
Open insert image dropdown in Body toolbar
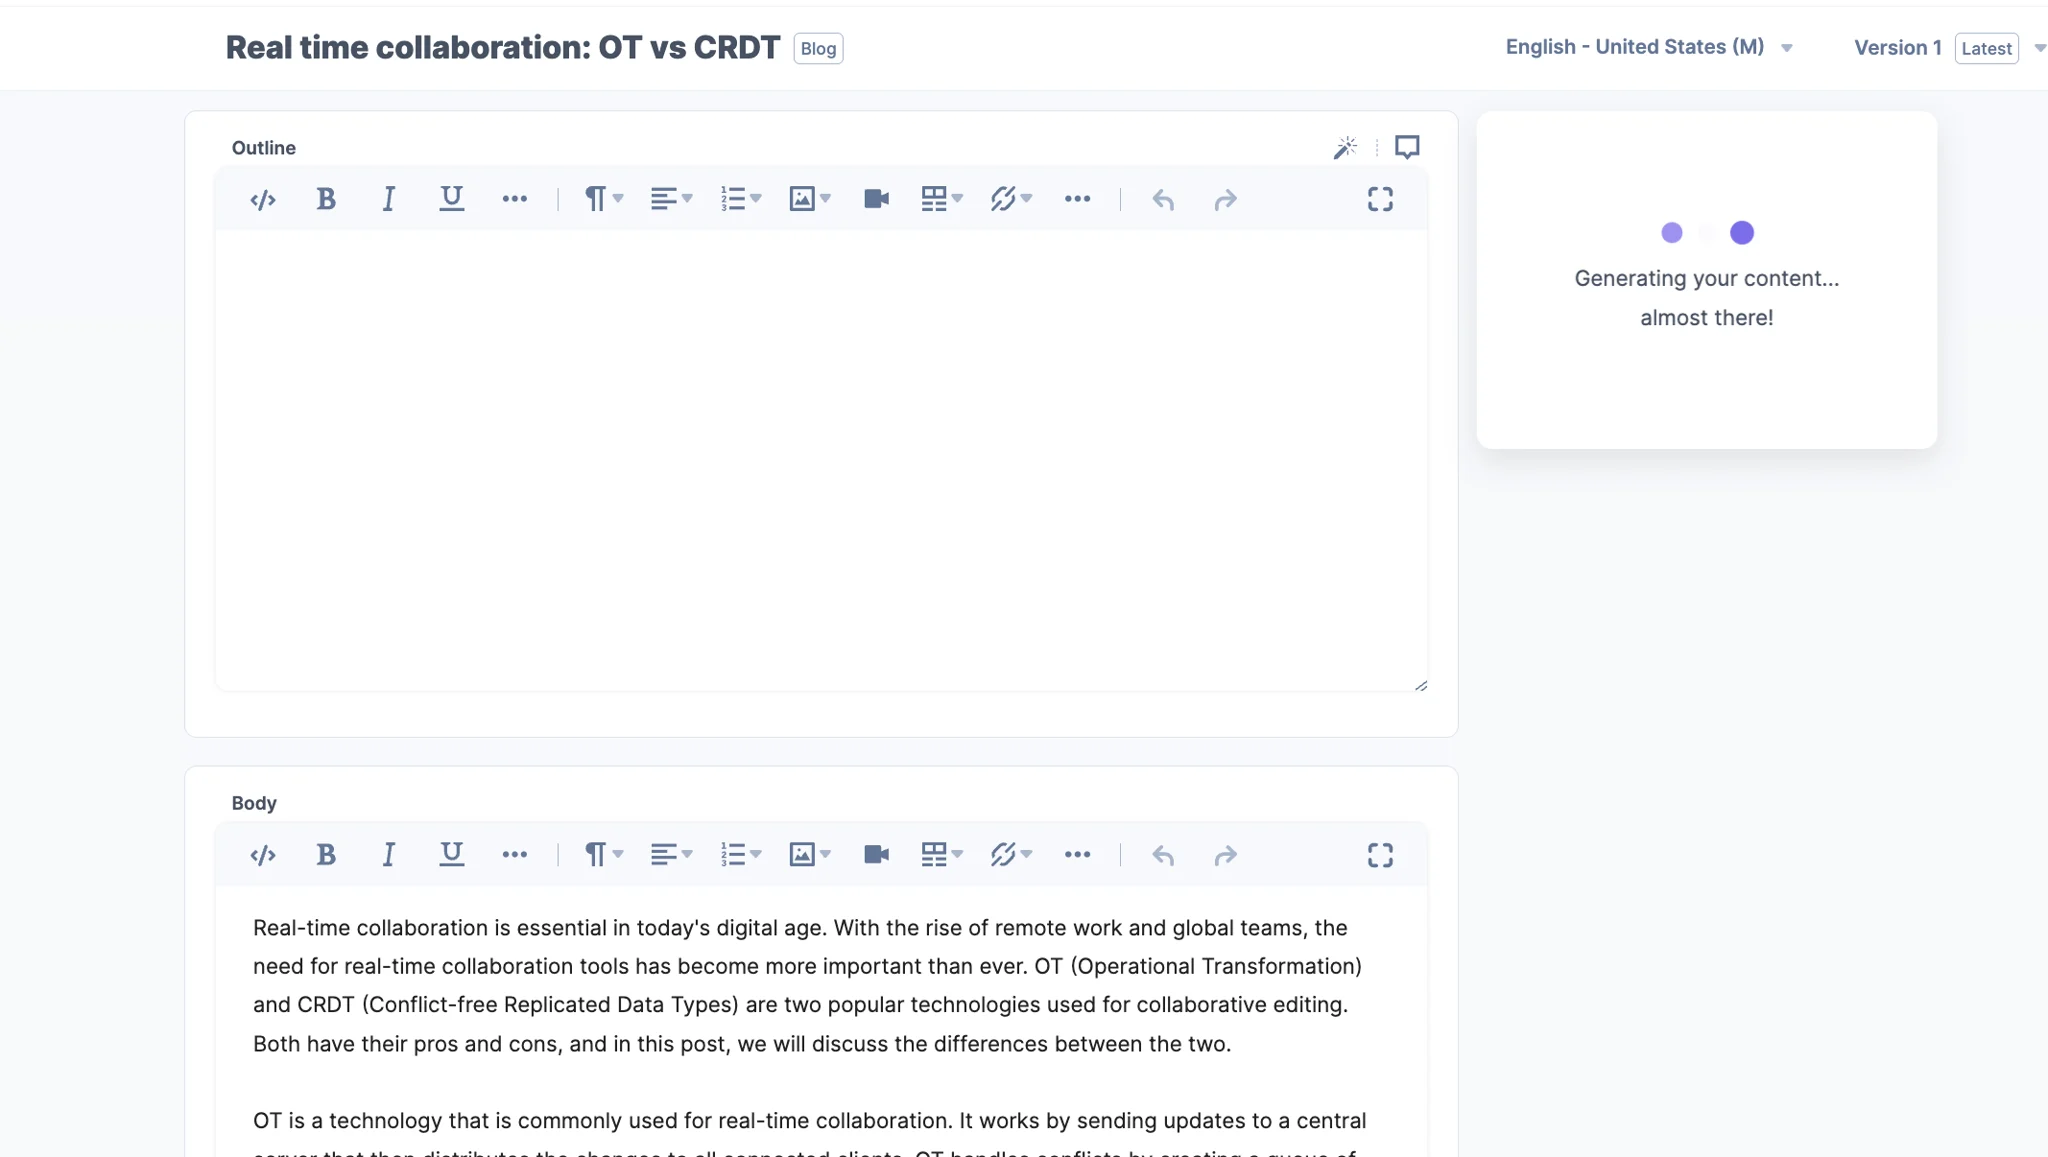(x=810, y=854)
